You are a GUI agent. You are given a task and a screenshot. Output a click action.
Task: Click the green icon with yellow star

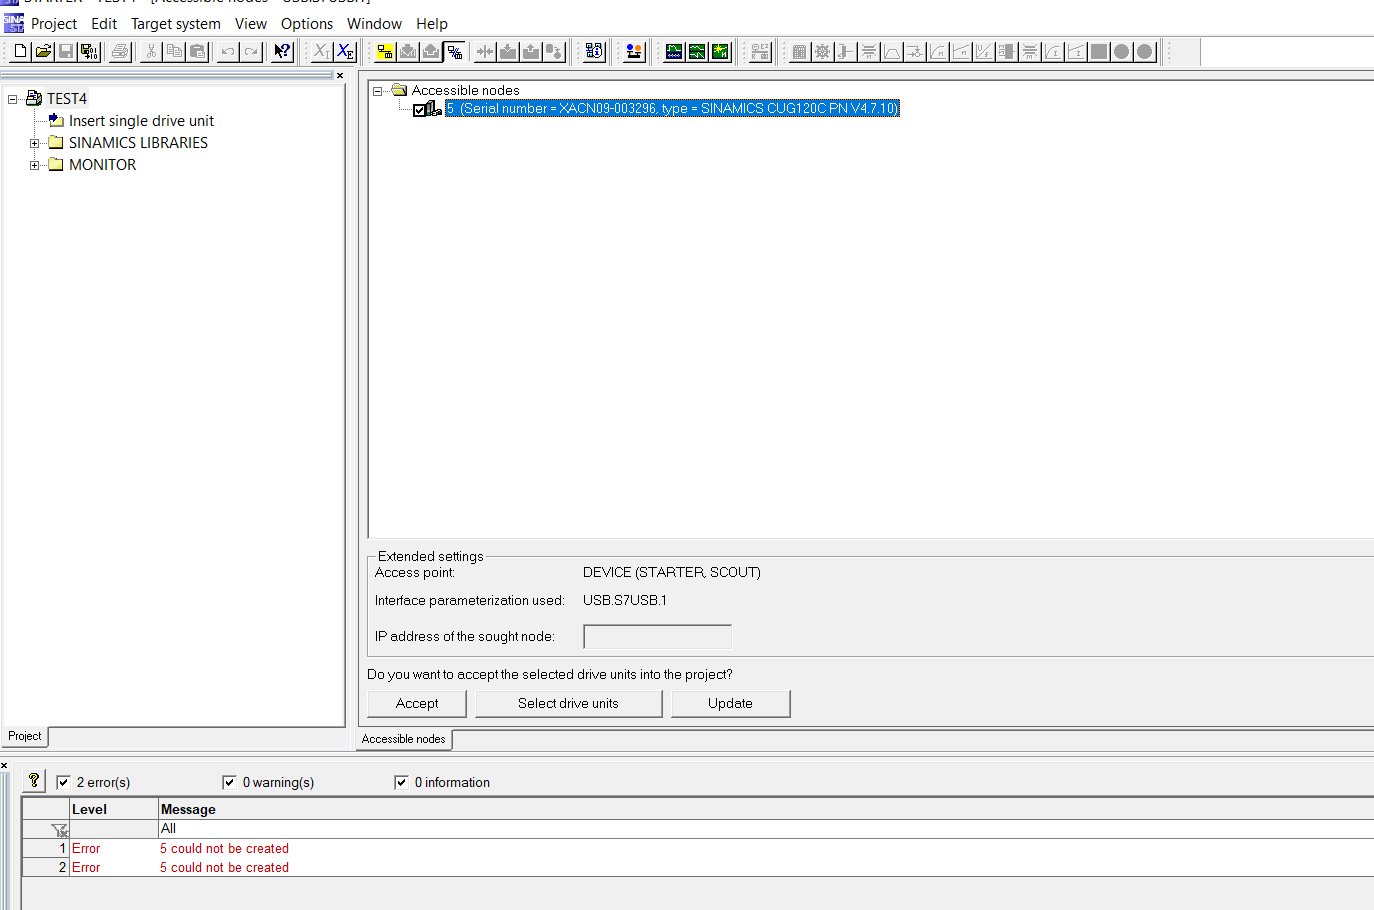coord(720,51)
